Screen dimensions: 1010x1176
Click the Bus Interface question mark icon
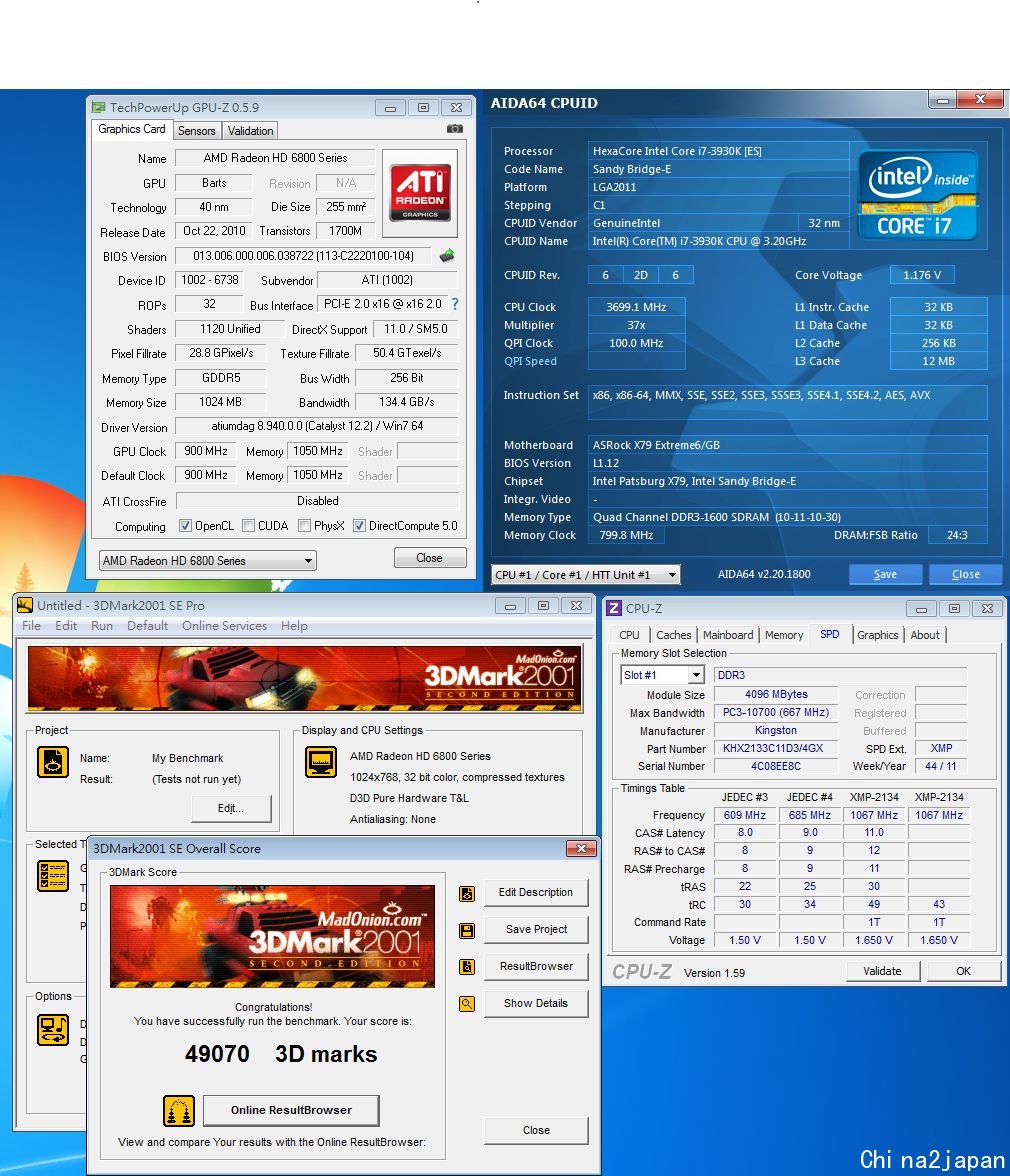tap(454, 304)
